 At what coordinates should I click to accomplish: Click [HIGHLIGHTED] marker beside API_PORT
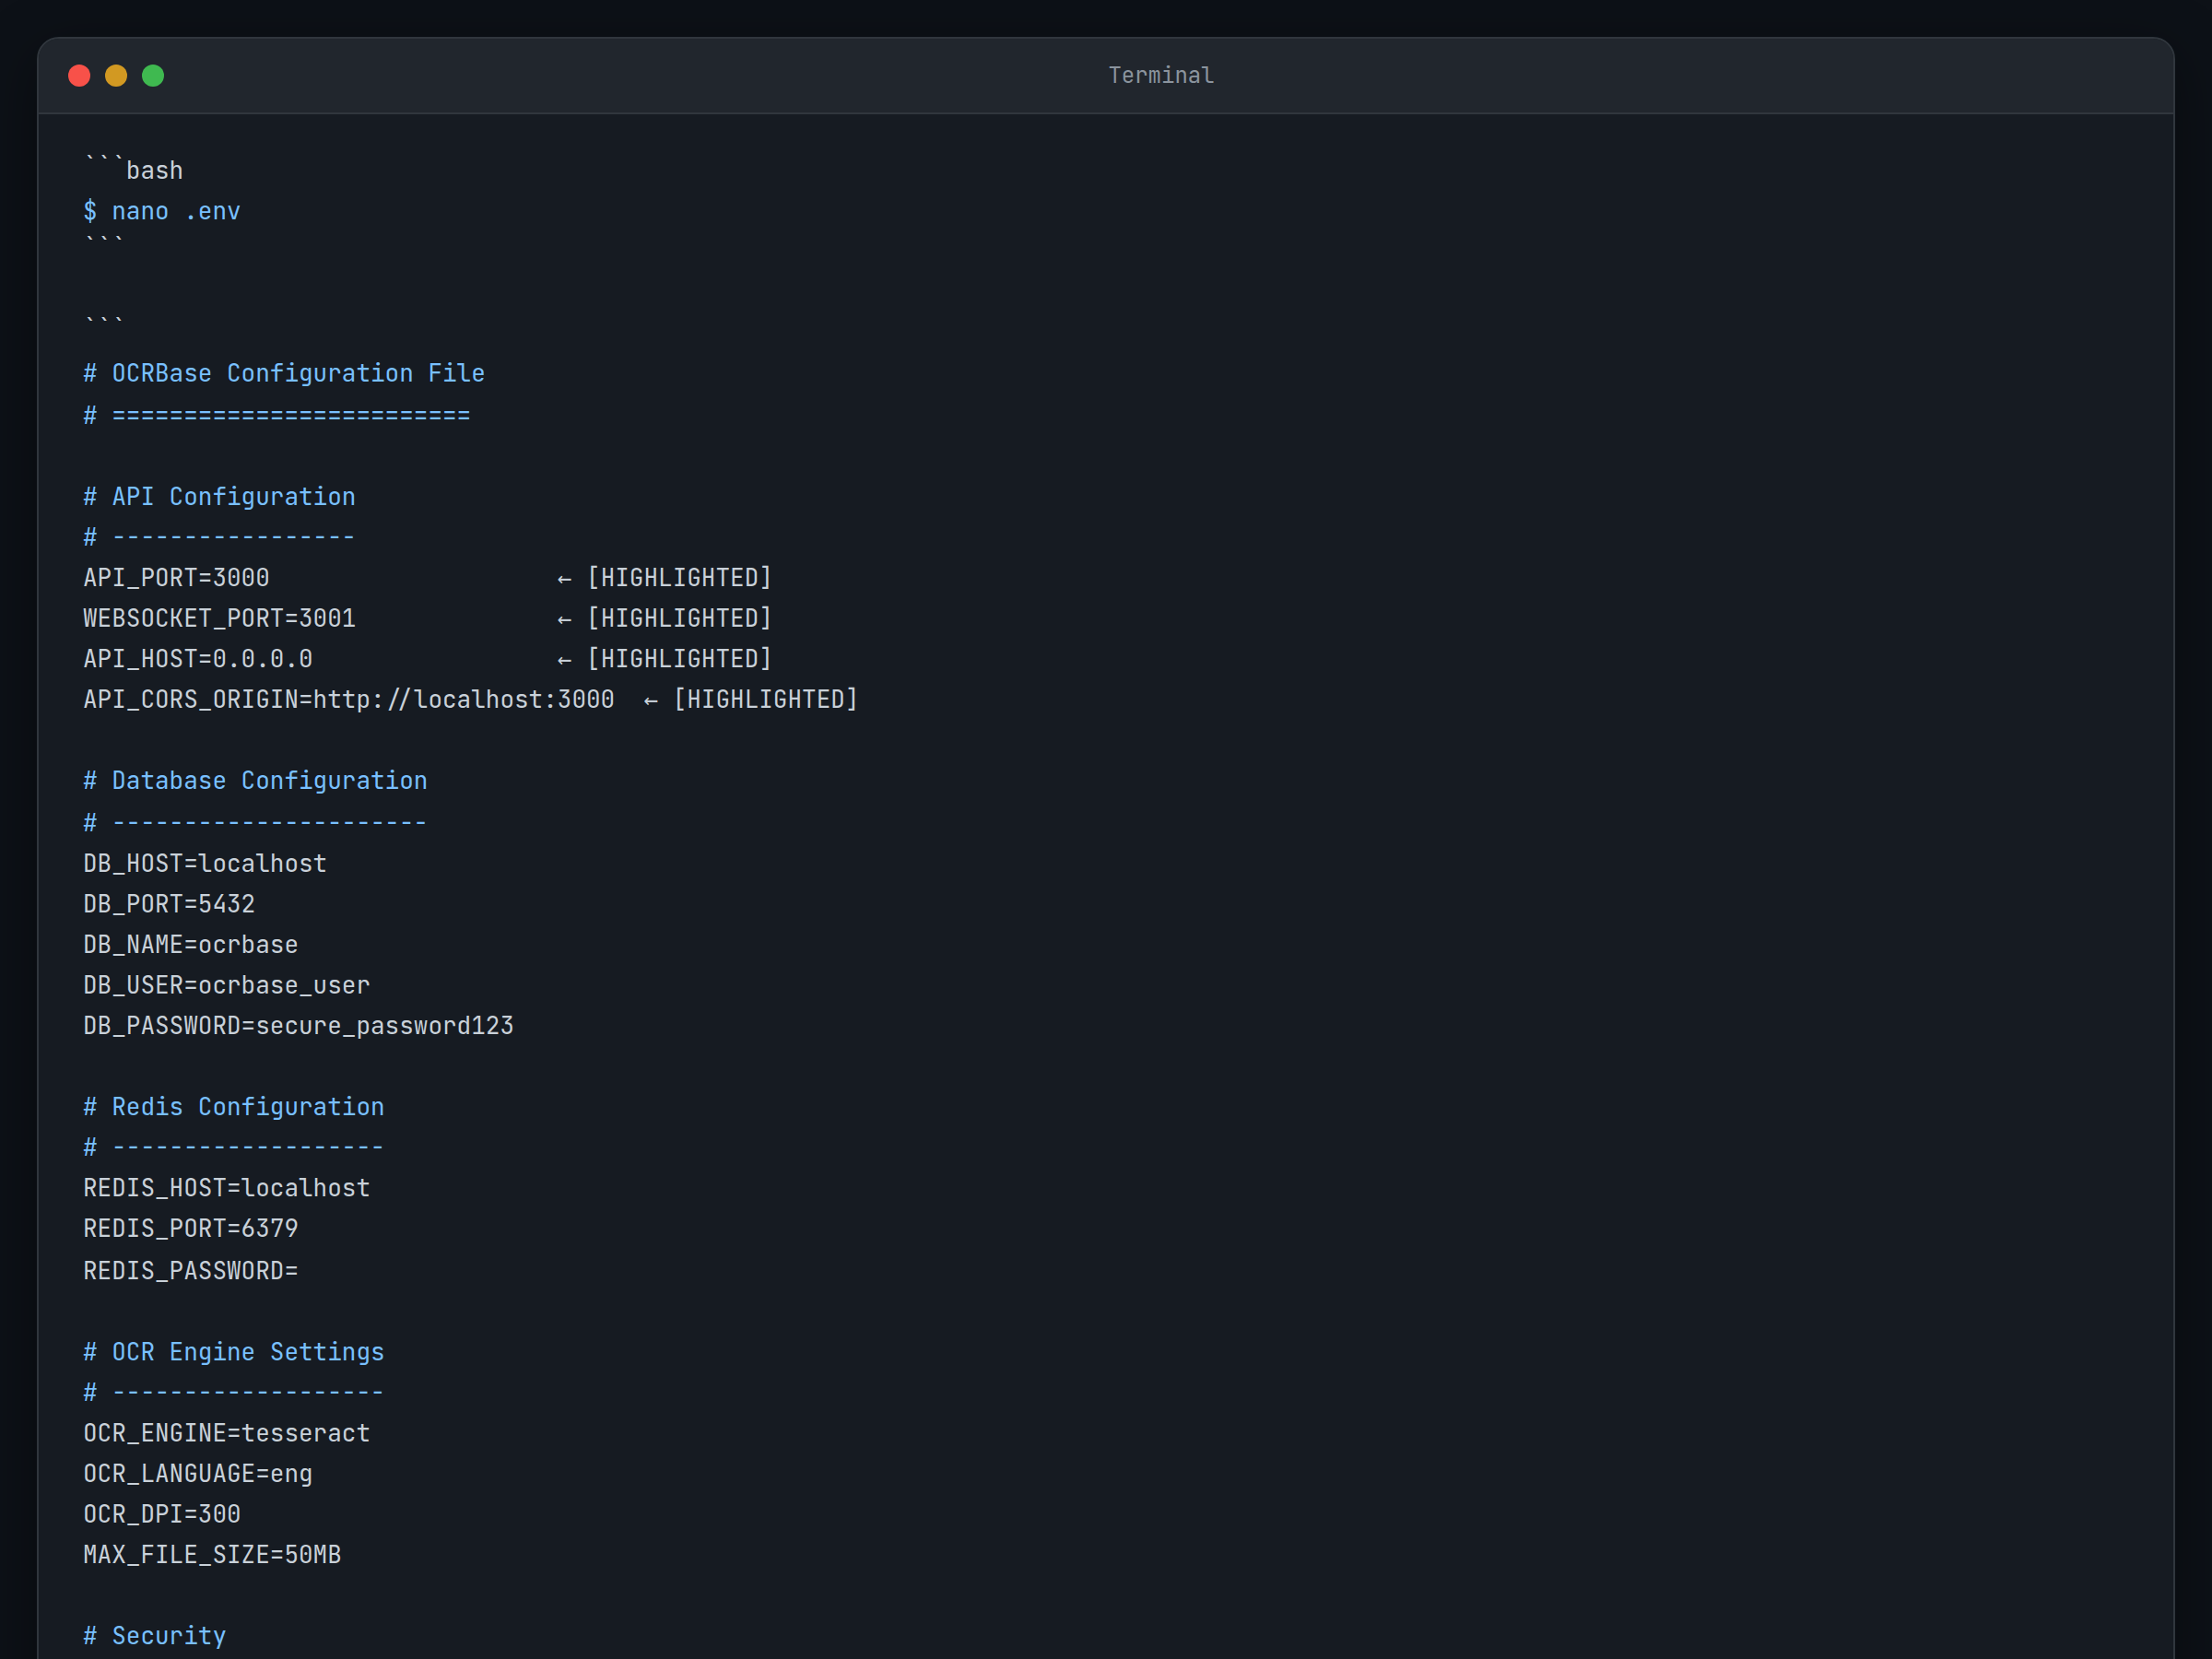point(680,578)
